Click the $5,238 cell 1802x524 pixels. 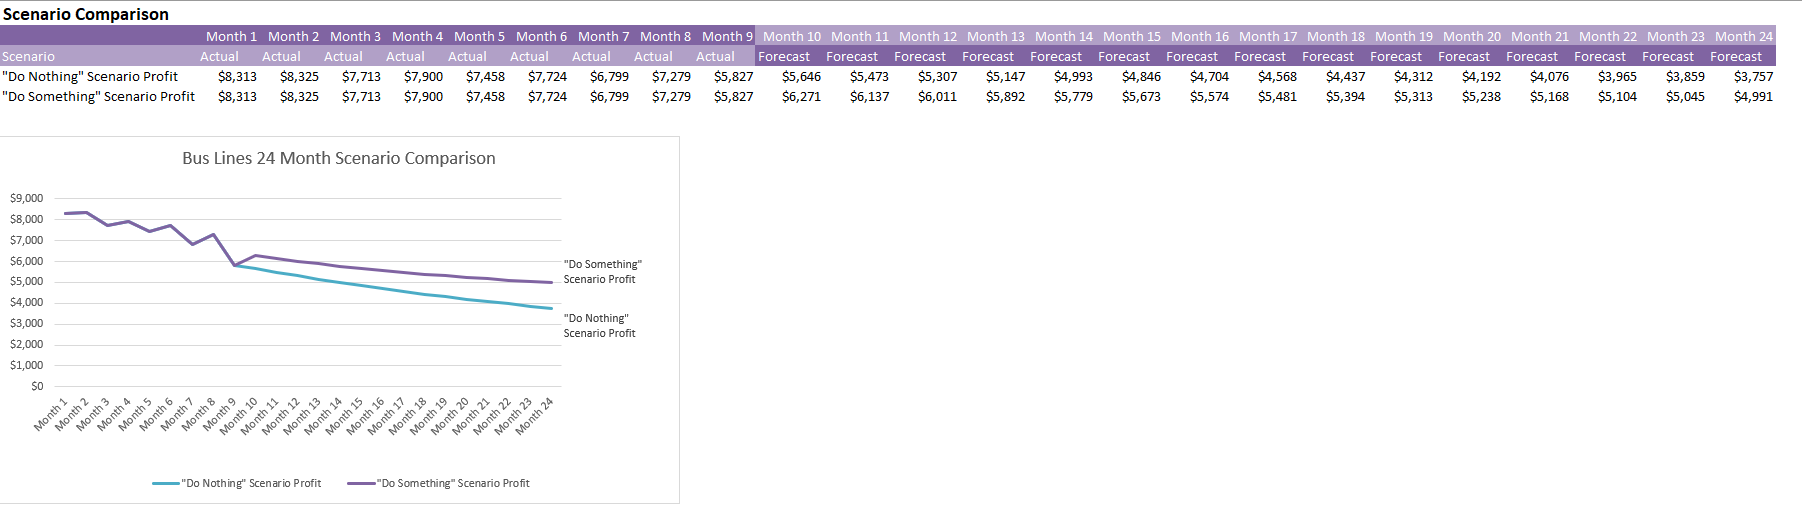[x=1481, y=97]
